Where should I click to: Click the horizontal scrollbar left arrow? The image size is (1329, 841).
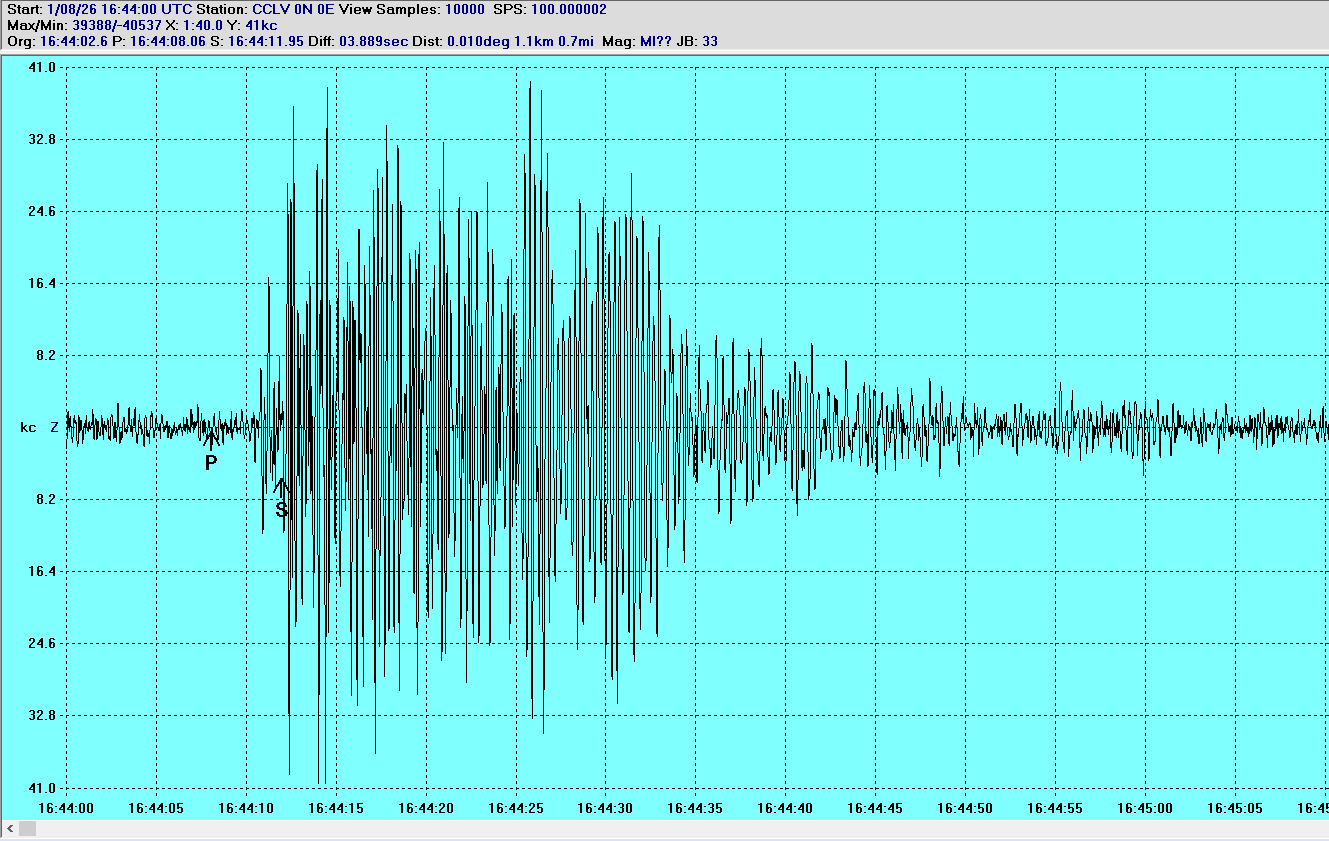pos(9,829)
